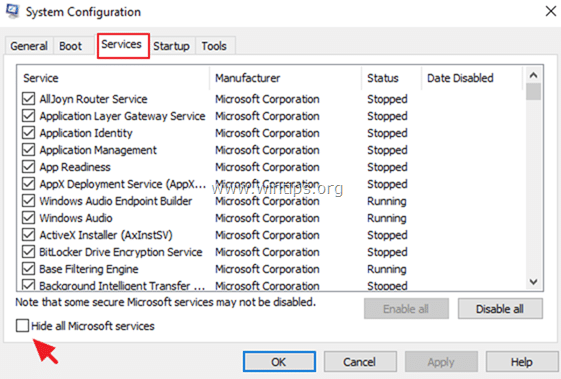This screenshot has height=379, width=561.
Task: Click 'Running' status of Windows Audio Endpoint Builder
Action: tap(387, 201)
